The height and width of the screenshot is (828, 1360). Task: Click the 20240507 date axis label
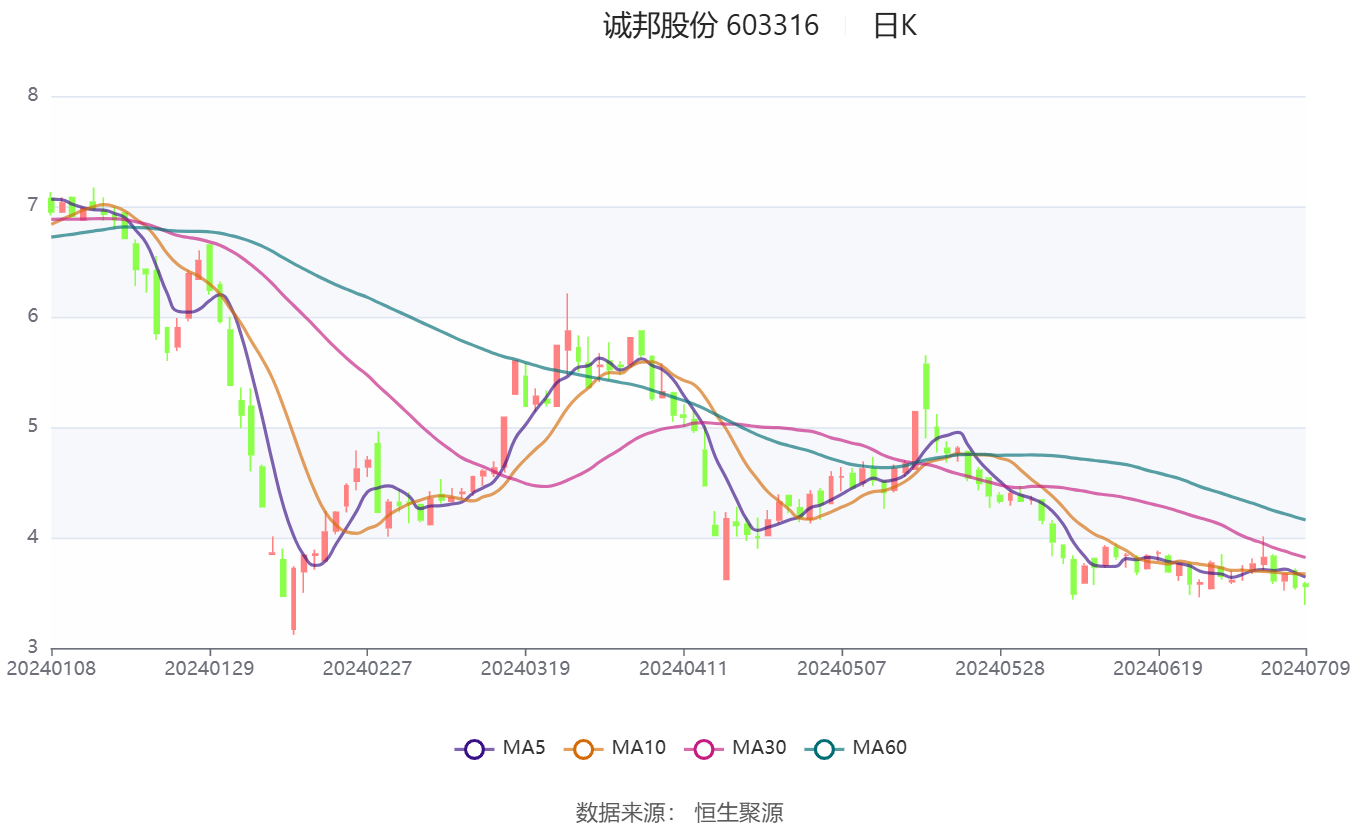pos(841,668)
